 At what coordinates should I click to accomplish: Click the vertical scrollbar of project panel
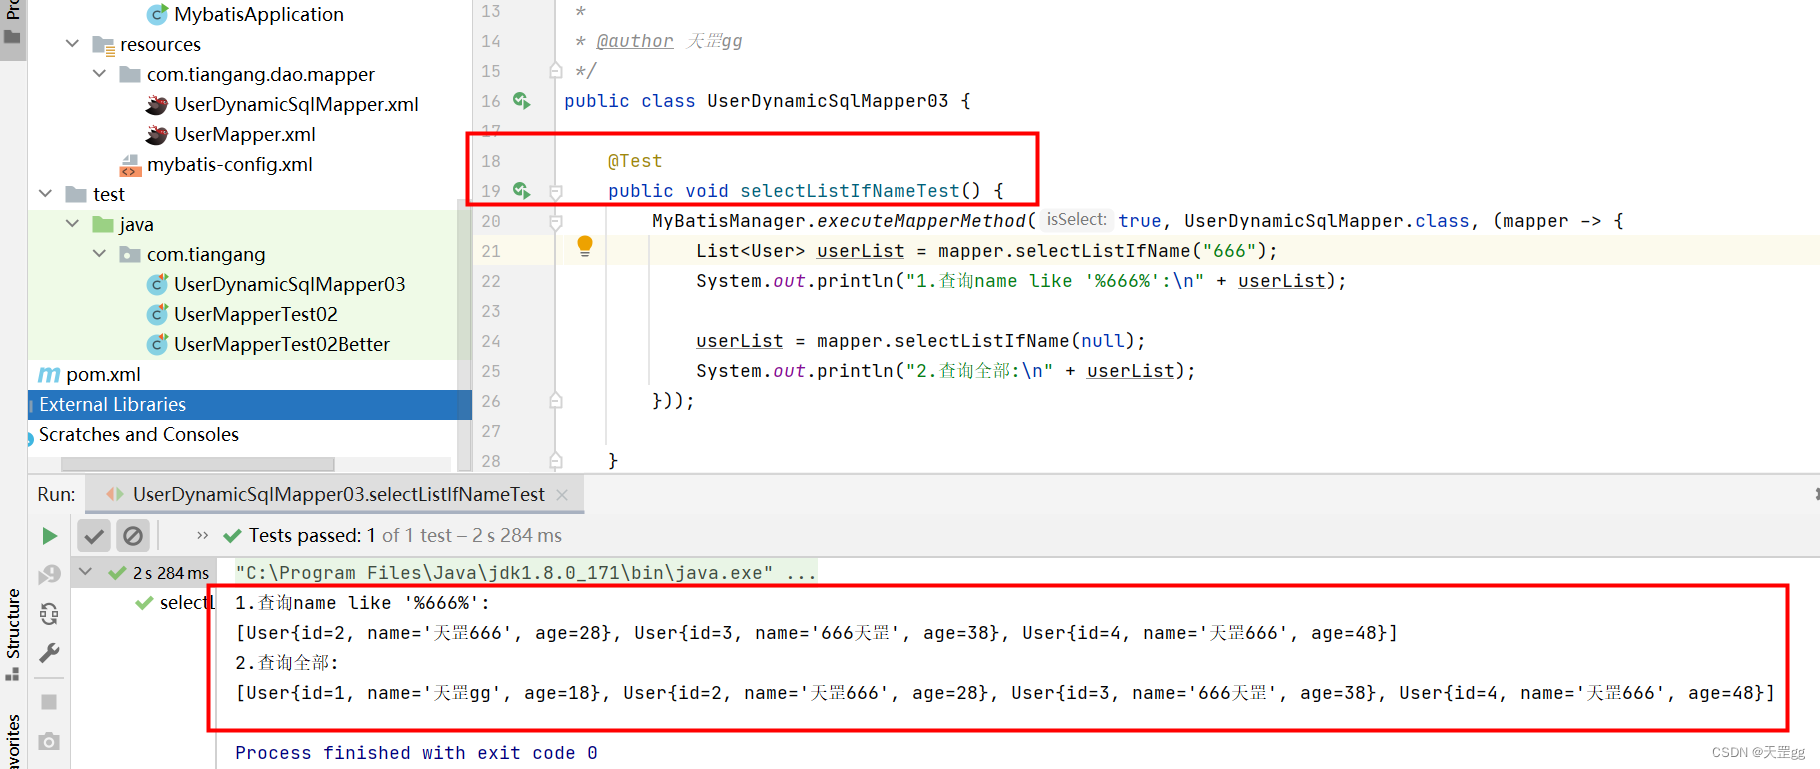pos(464,337)
